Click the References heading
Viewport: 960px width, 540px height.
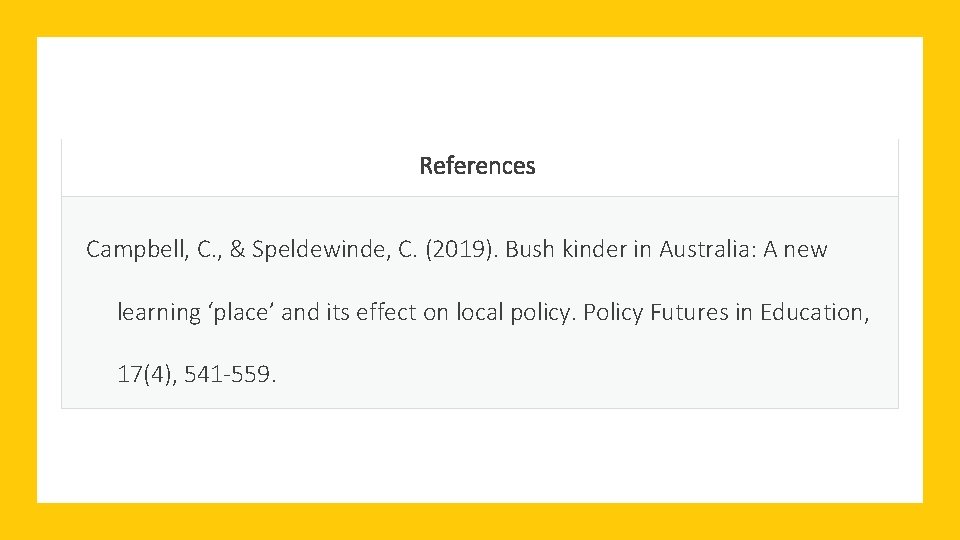point(477,166)
